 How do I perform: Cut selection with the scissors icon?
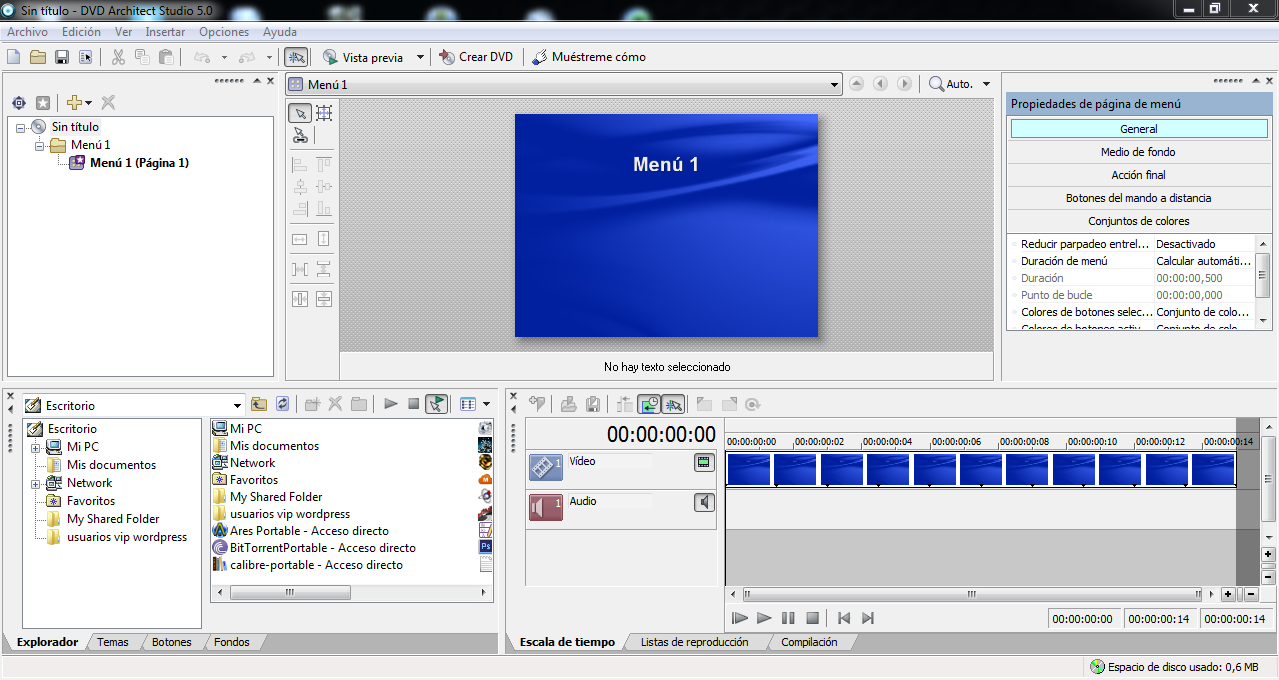pyautogui.click(x=118, y=57)
